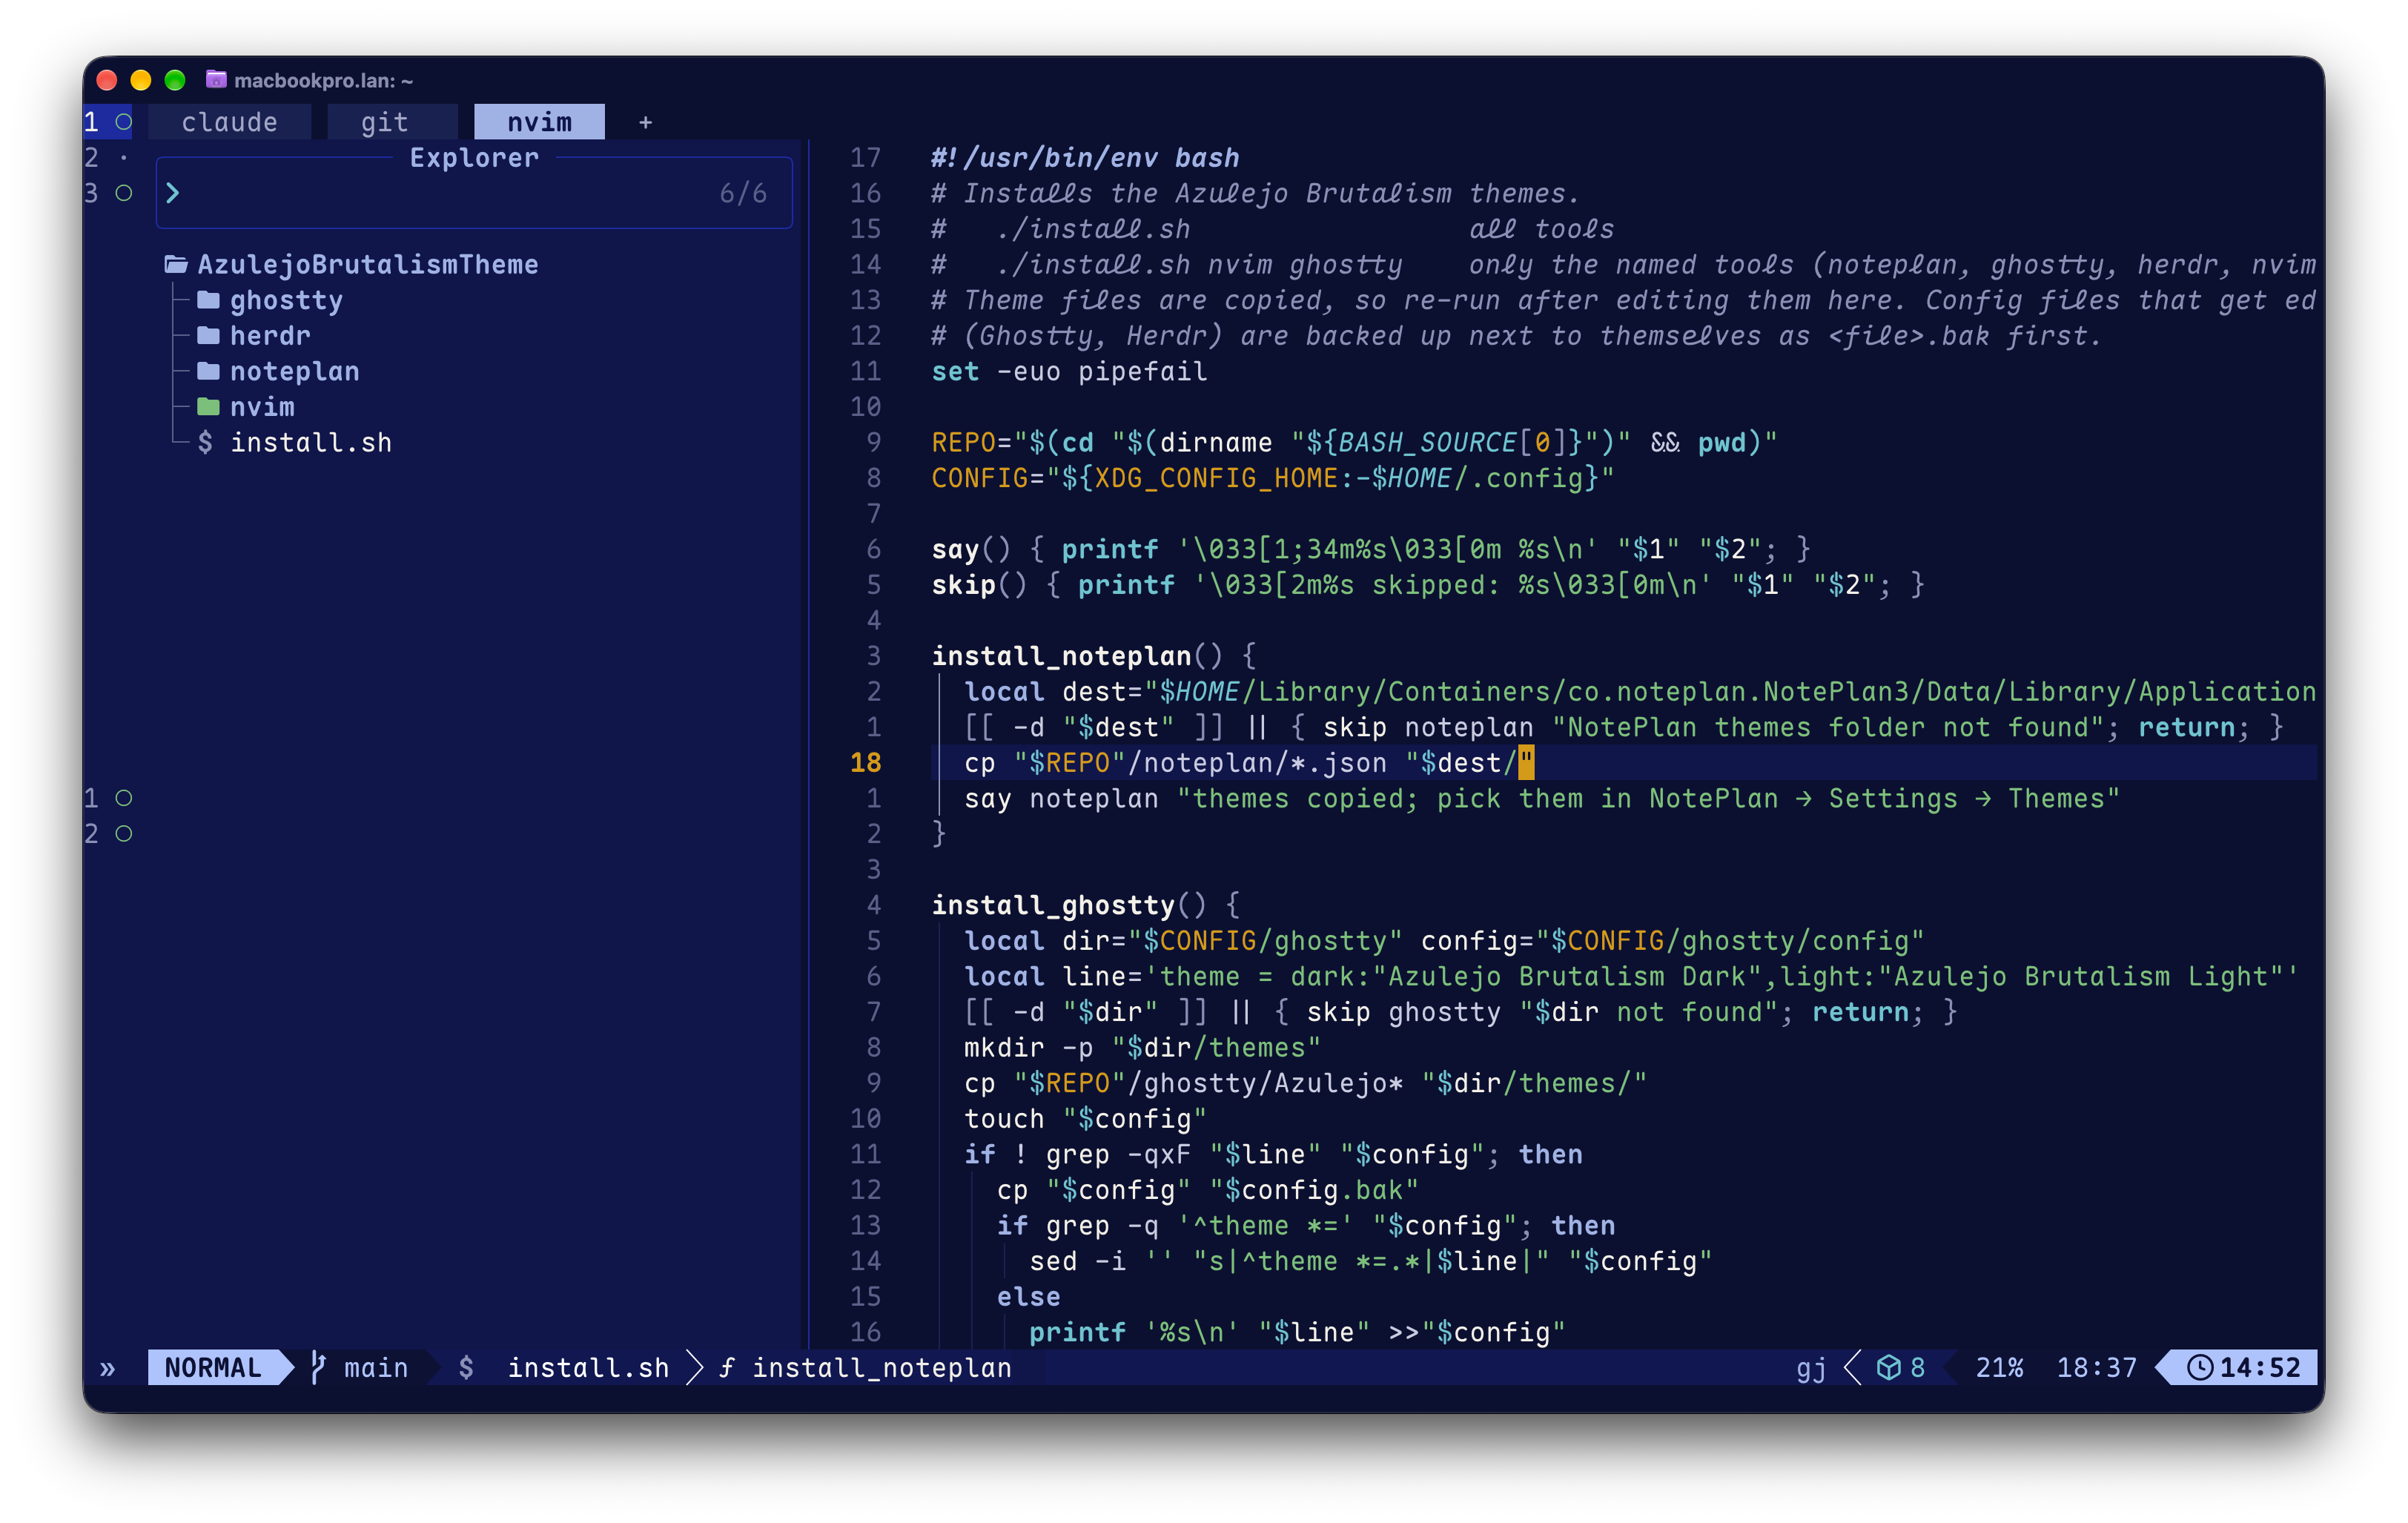Switch to the claude tab

[229, 122]
